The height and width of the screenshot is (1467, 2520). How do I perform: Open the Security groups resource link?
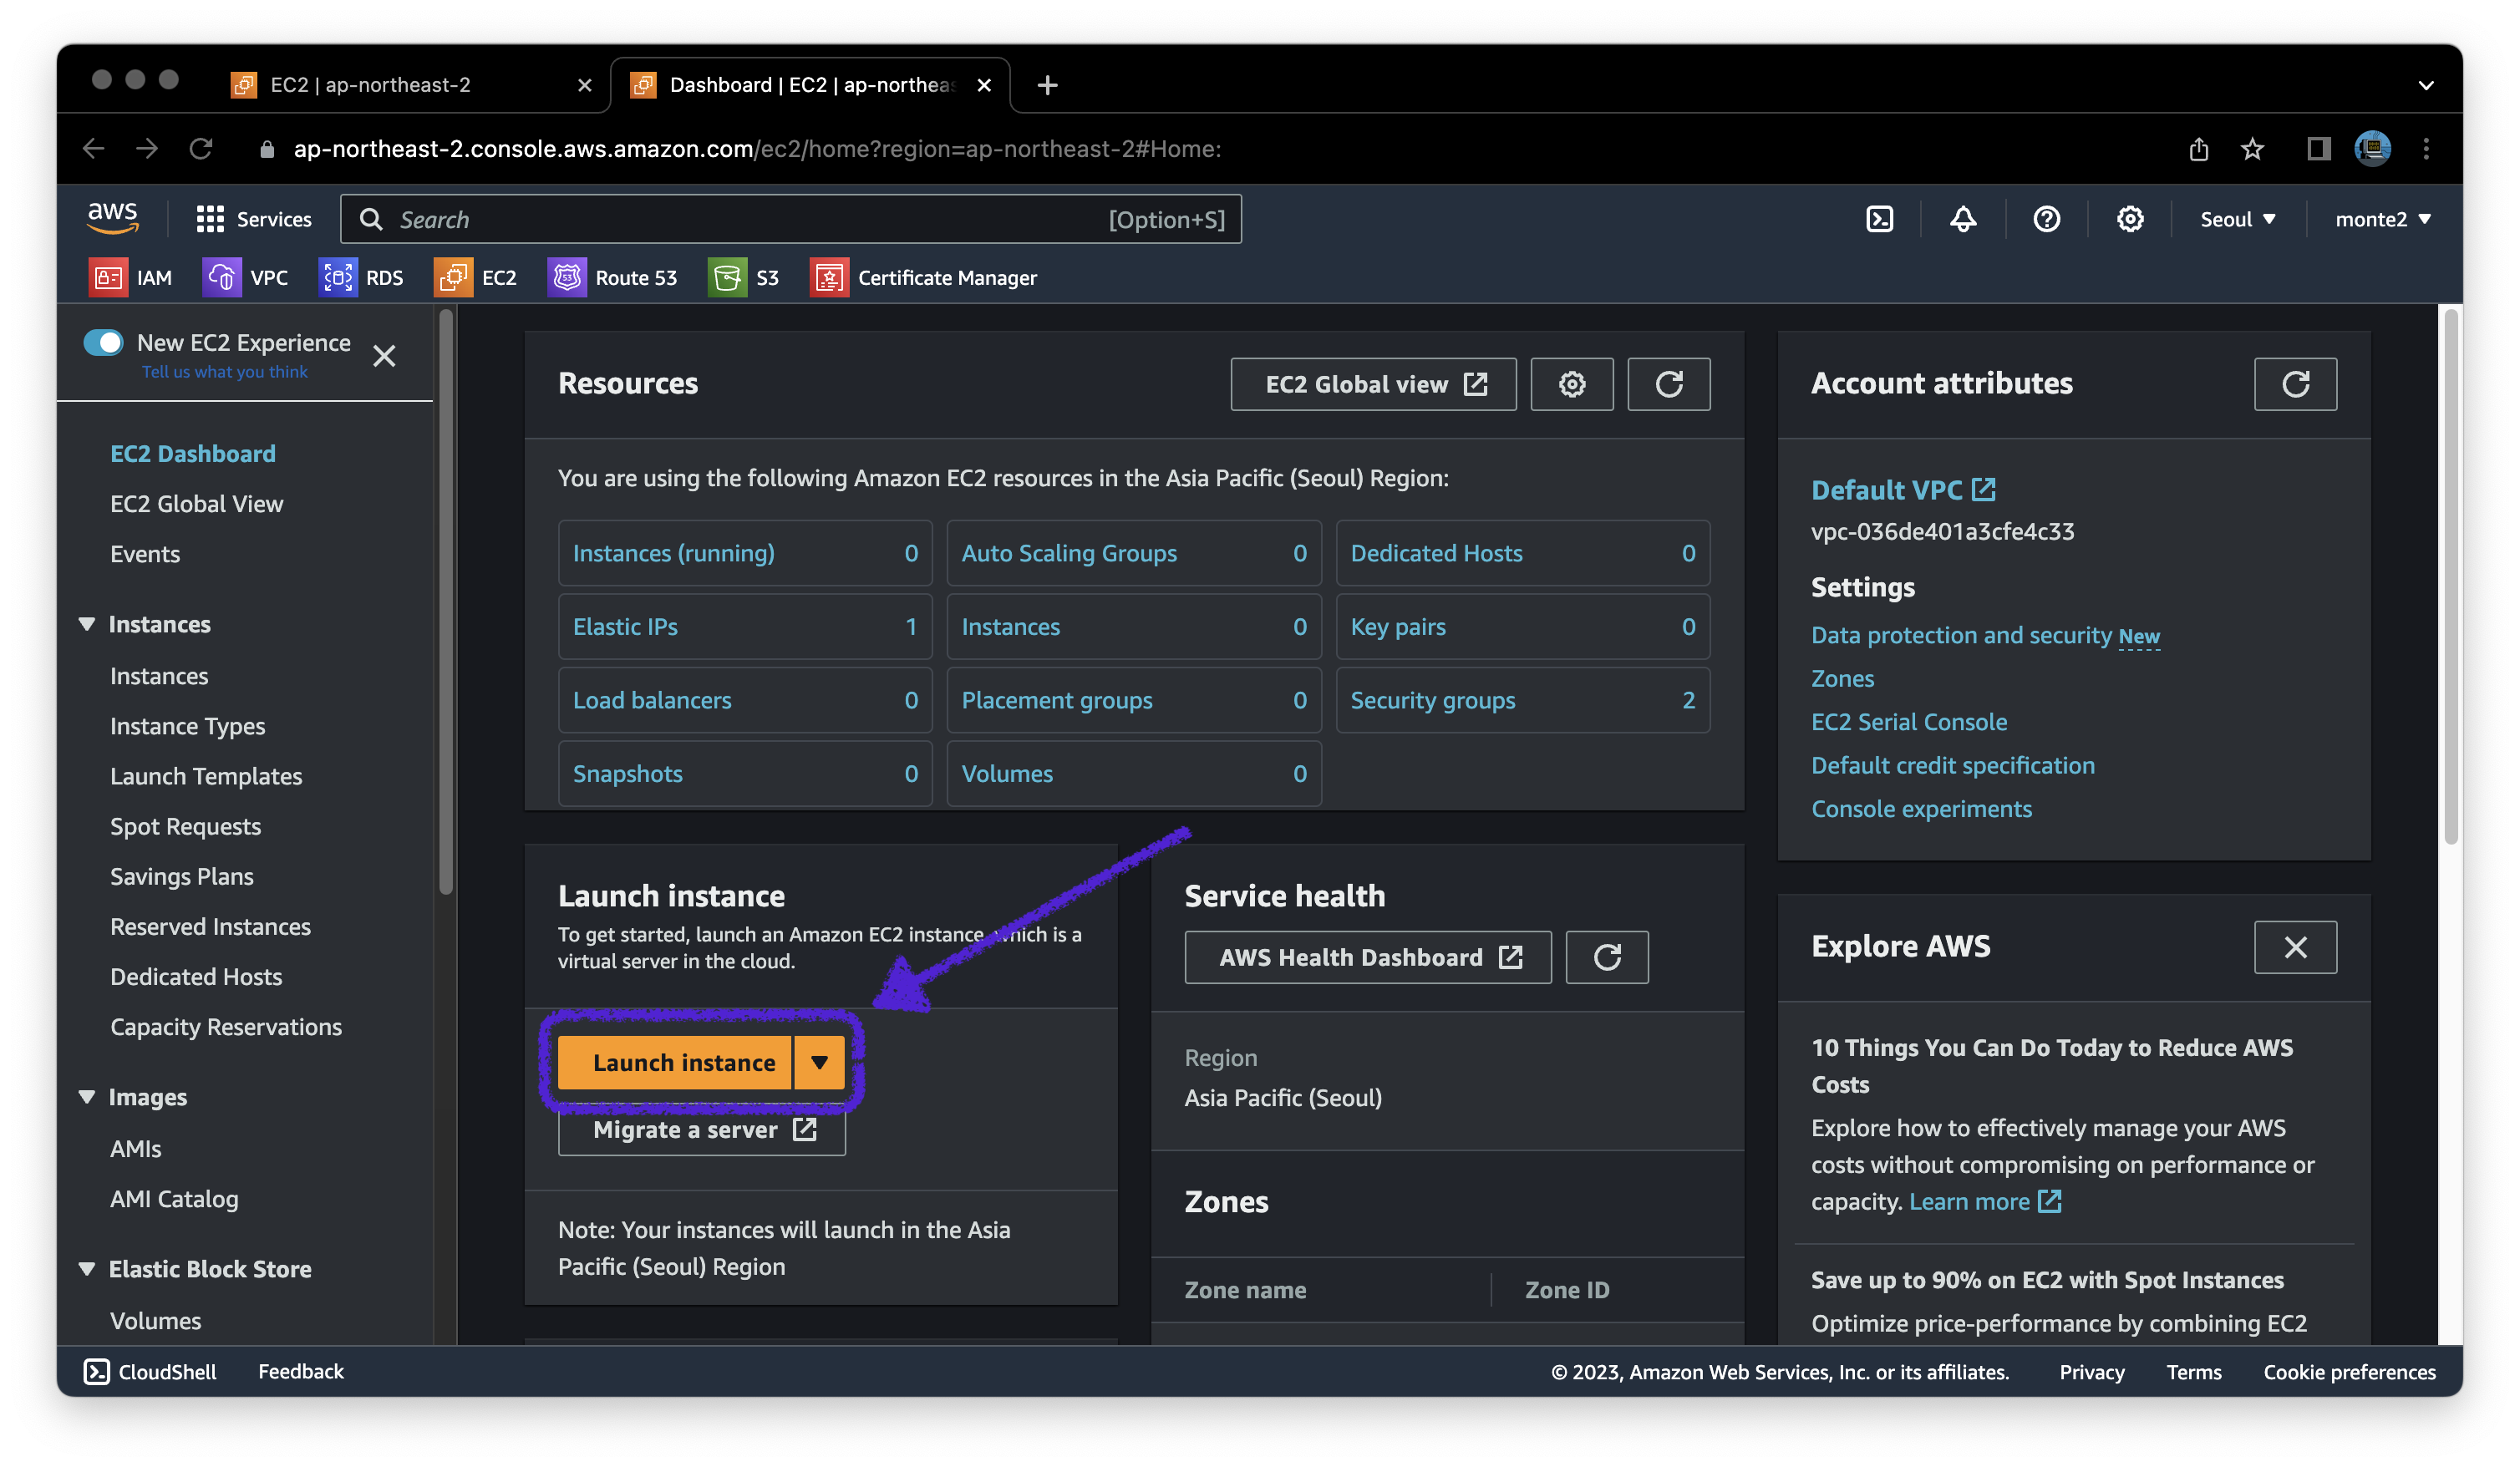1432,700
